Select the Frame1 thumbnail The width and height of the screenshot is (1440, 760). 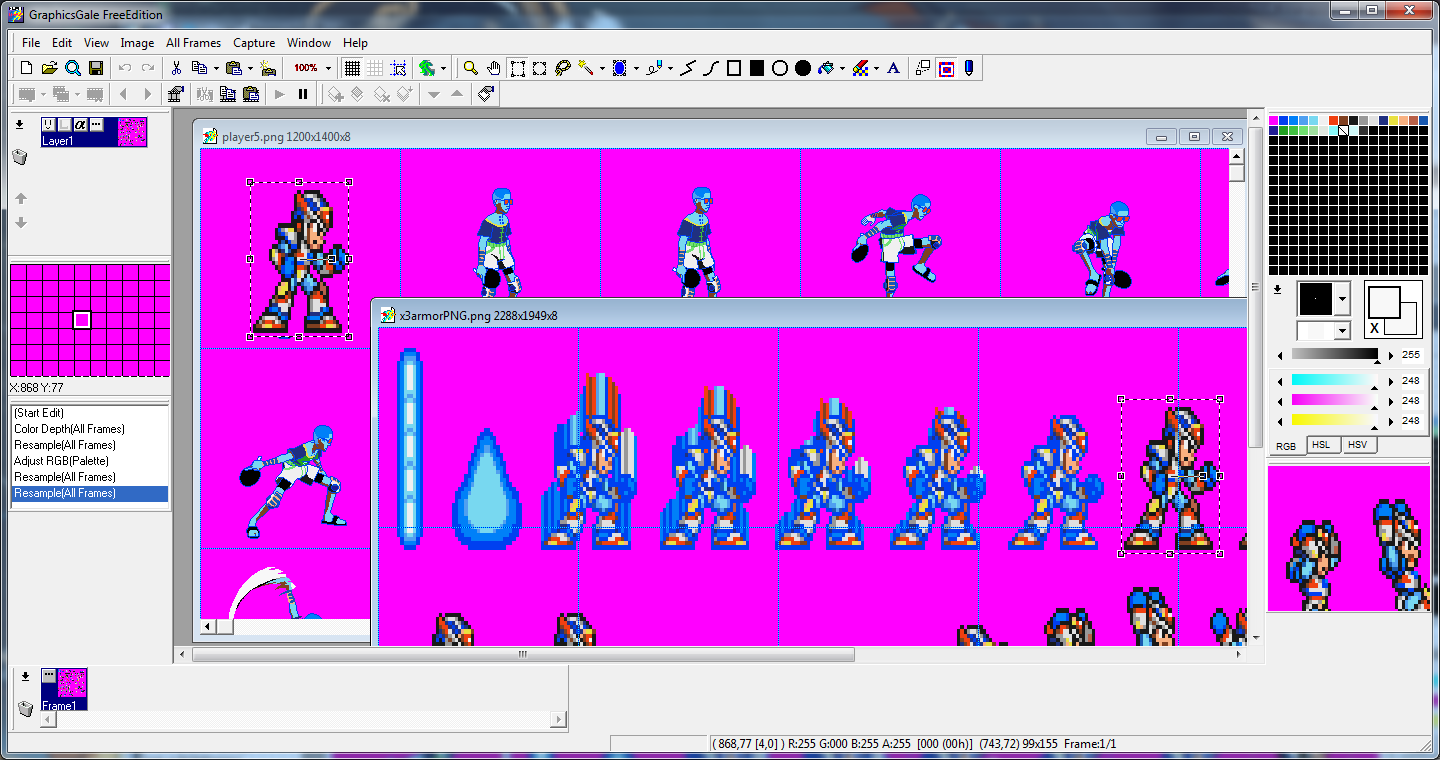click(64, 689)
